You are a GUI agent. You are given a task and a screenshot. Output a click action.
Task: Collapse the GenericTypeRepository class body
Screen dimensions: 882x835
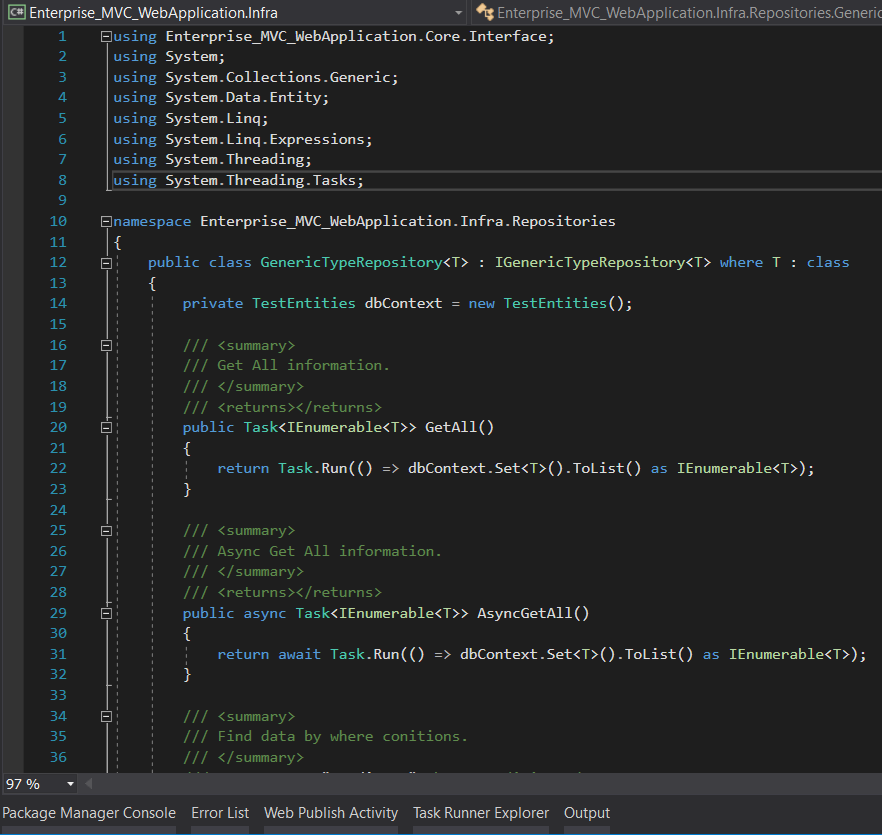click(x=106, y=262)
